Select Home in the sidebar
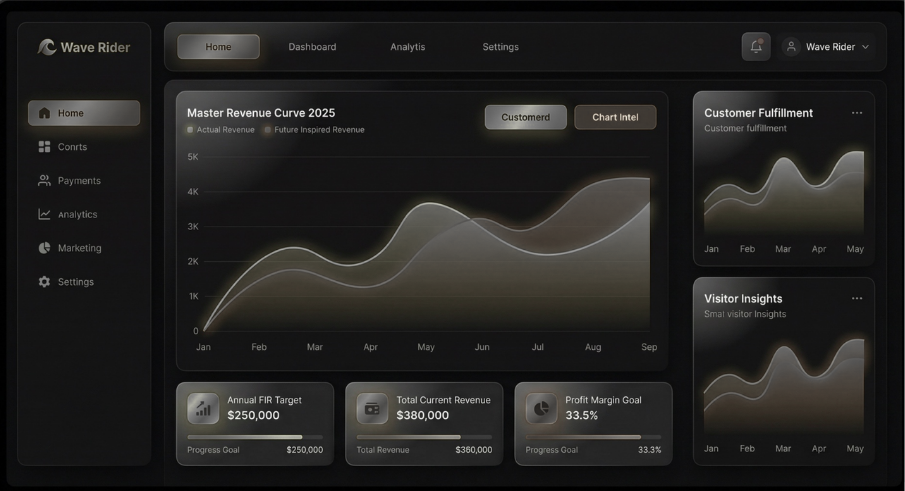The height and width of the screenshot is (491, 905). (x=84, y=113)
